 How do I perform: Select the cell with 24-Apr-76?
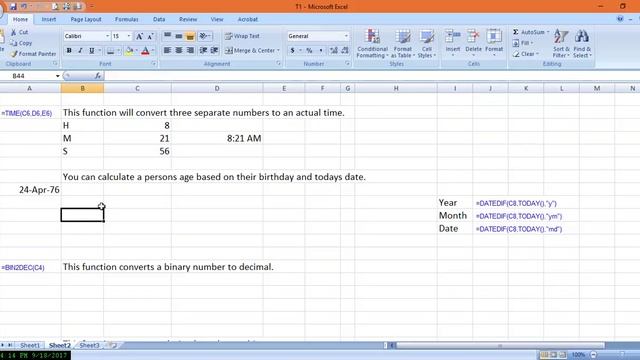coord(30,190)
